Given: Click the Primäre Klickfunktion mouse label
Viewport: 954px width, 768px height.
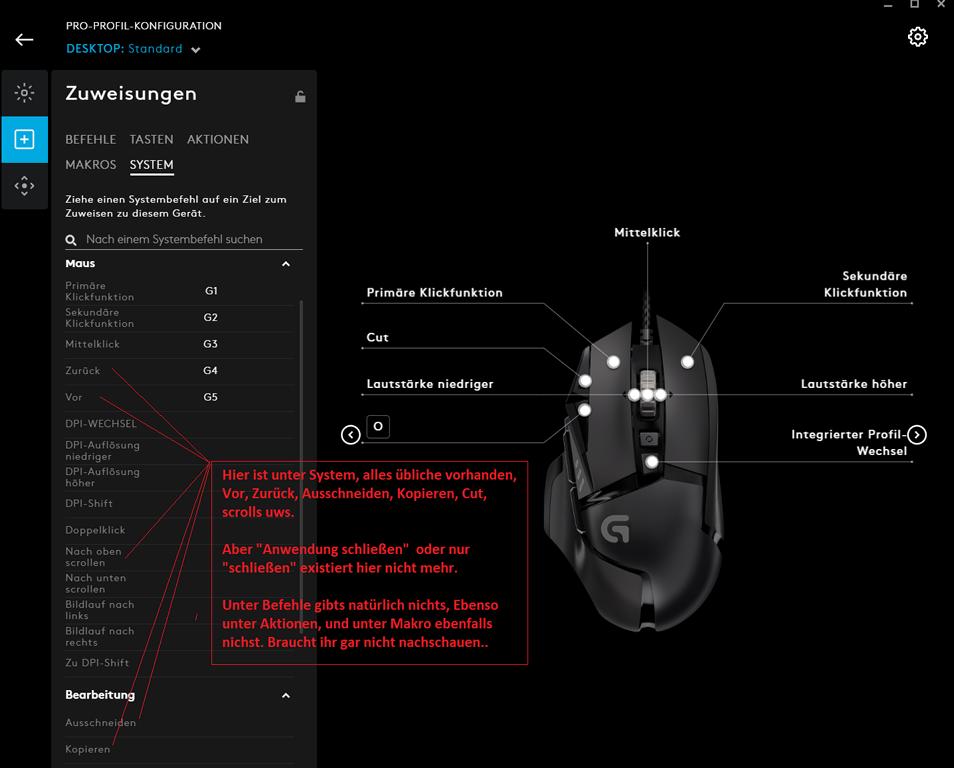Looking at the screenshot, I should click(x=434, y=293).
